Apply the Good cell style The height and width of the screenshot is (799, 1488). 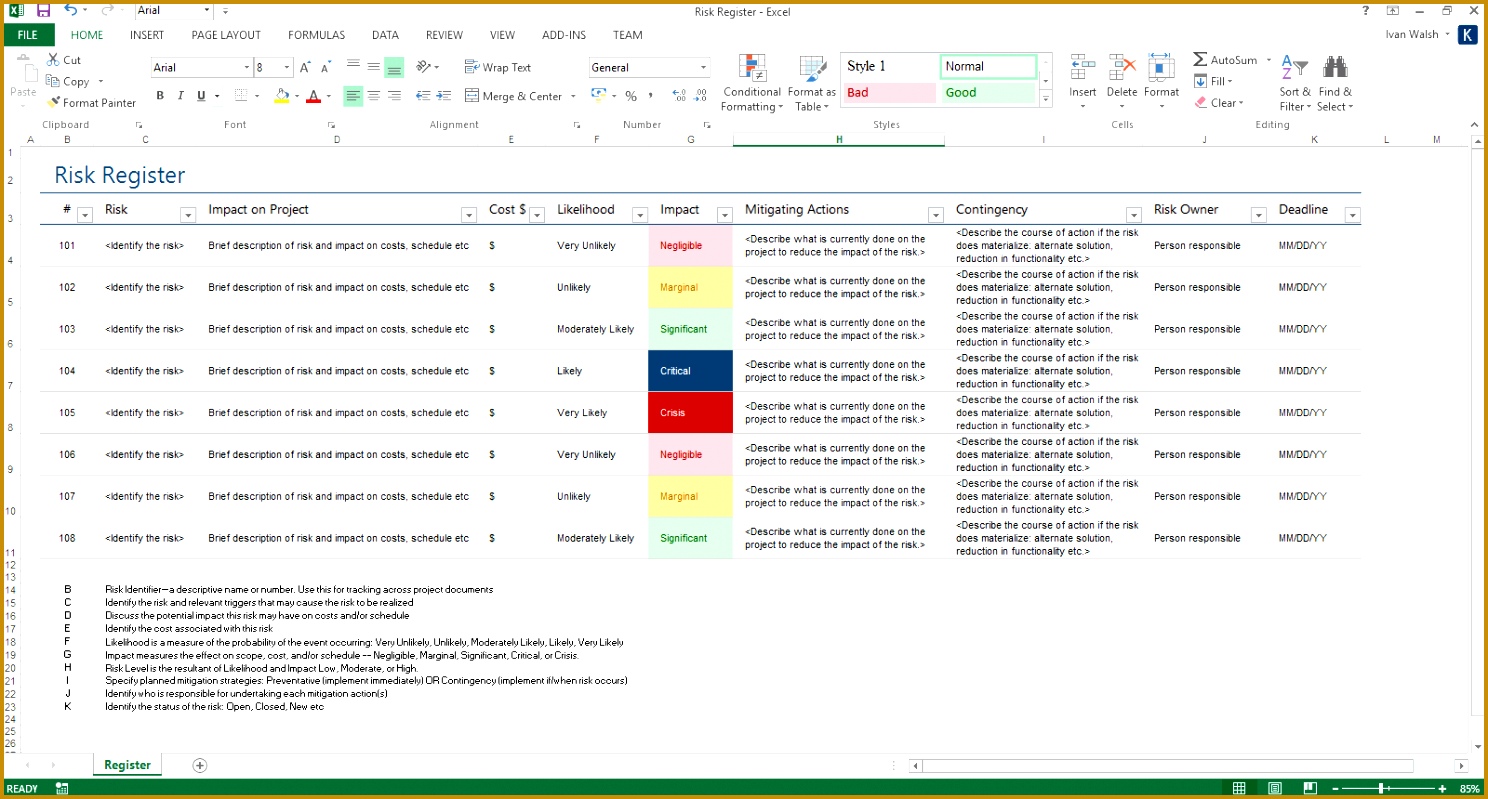point(986,92)
